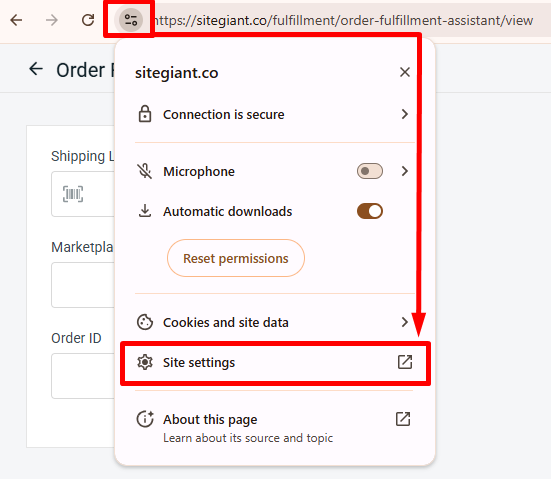Viewport: 551px width, 479px height.
Task: Click the back arrow beside Order heading
Action: 36,69
